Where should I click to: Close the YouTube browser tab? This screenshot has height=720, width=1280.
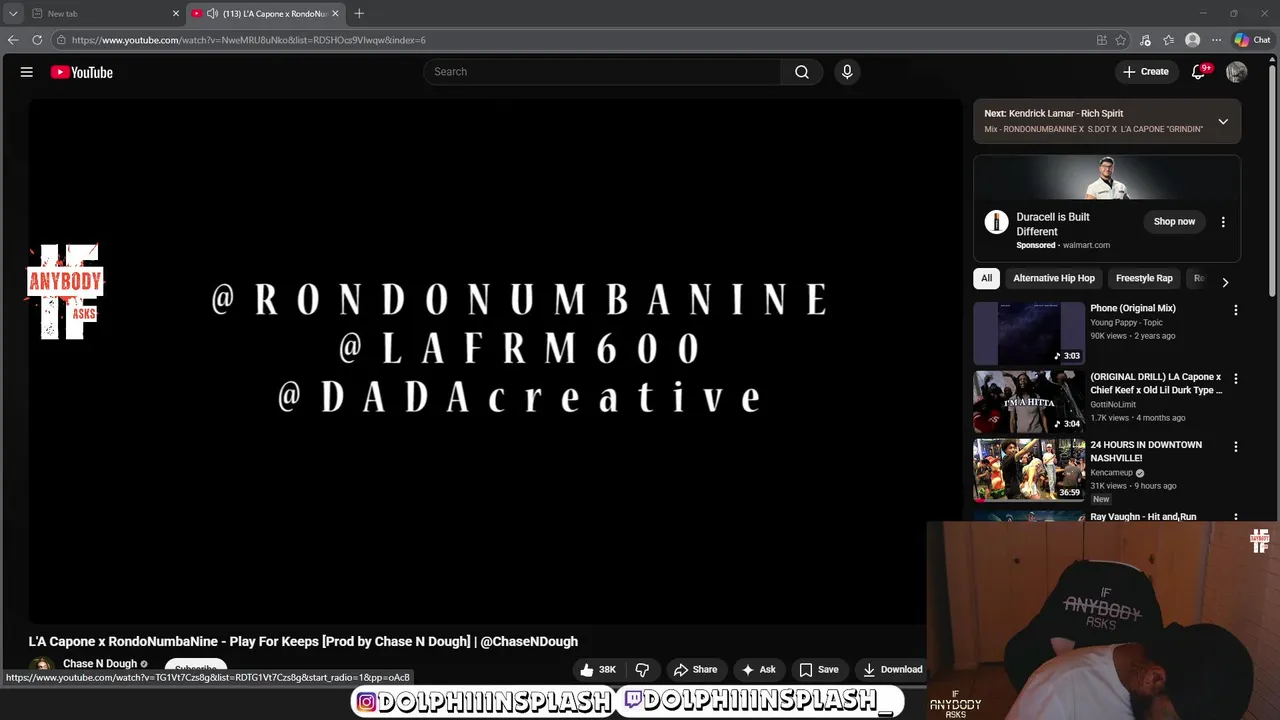[x=335, y=14]
